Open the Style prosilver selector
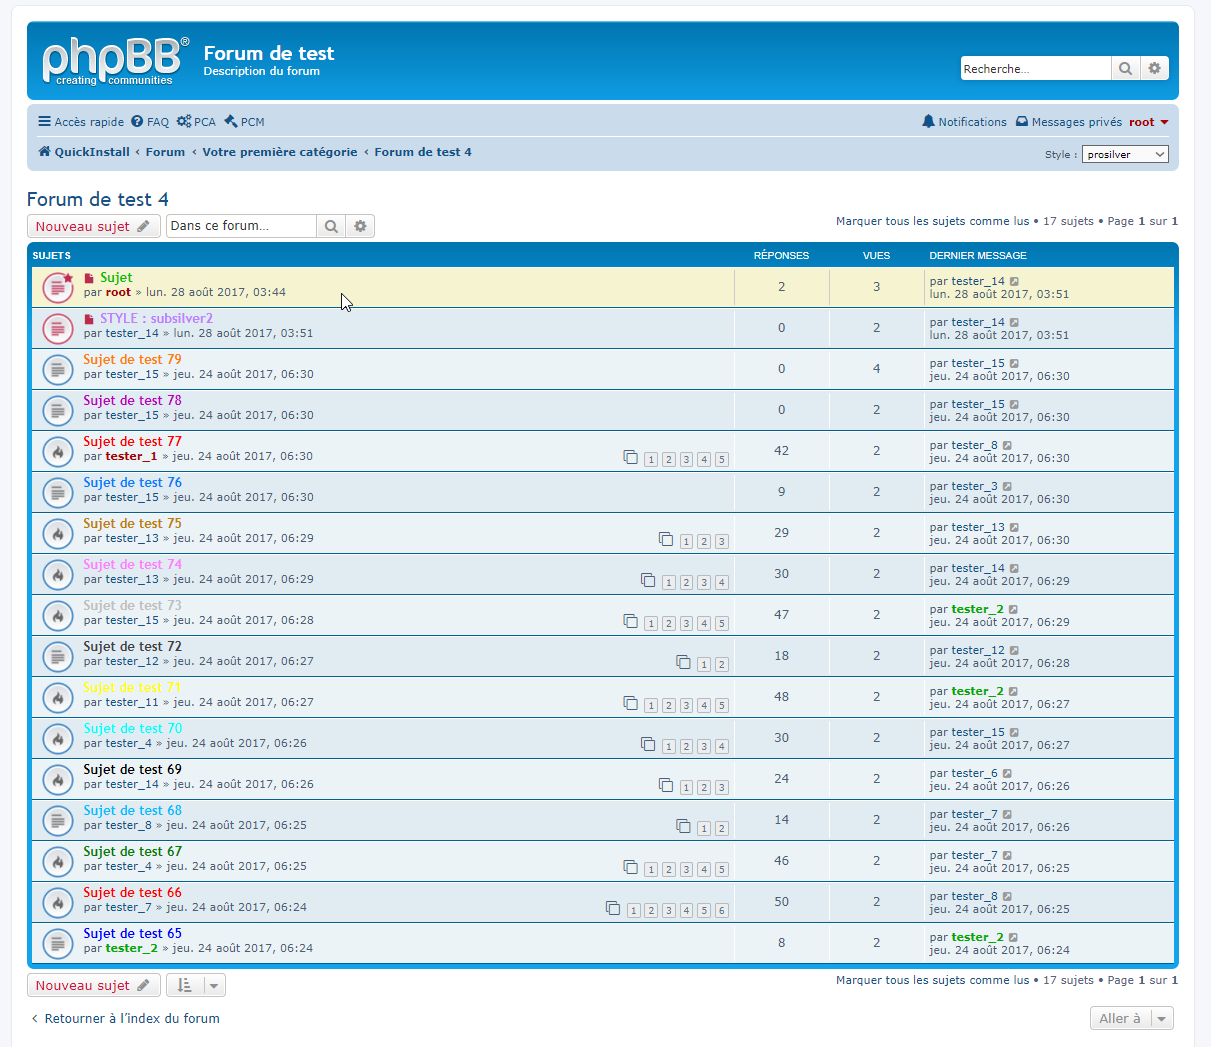 1125,154
